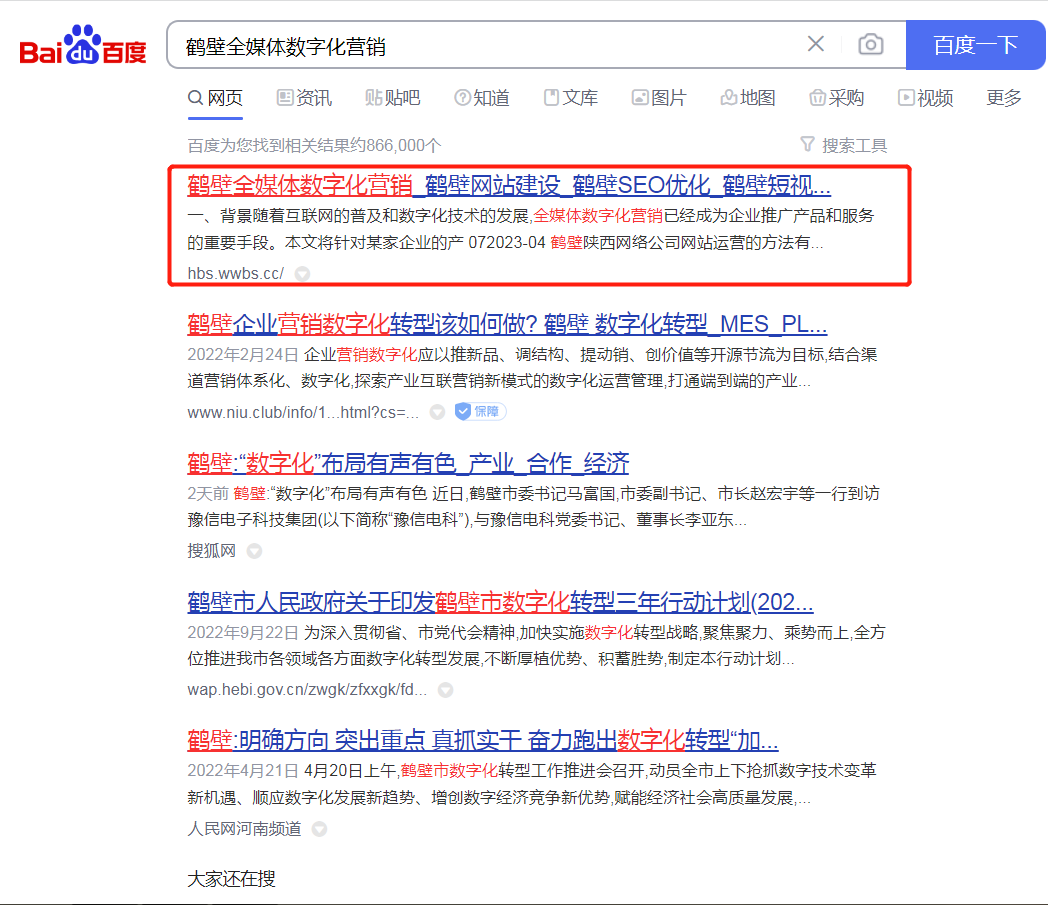The image size is (1048, 905).
Task: Open result 鹤壁:明确方向 突出重点 真抓实干
Action: coord(483,741)
